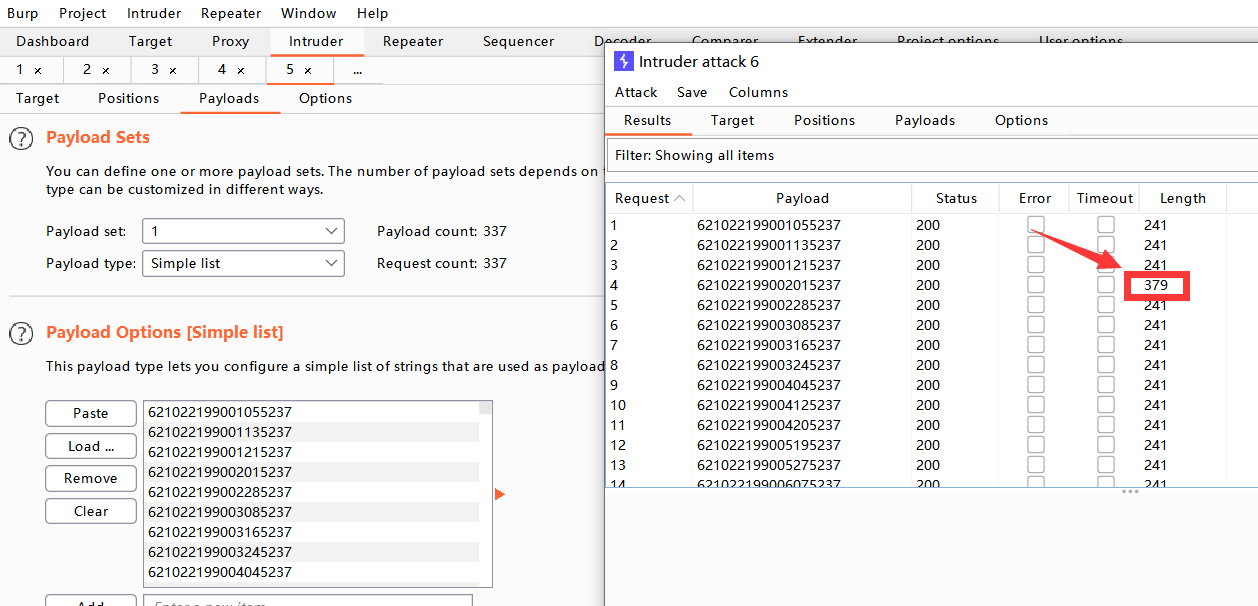This screenshot has height=606, width=1258.
Task: Select payload 621022199002015237 in results table
Action: click(x=769, y=285)
